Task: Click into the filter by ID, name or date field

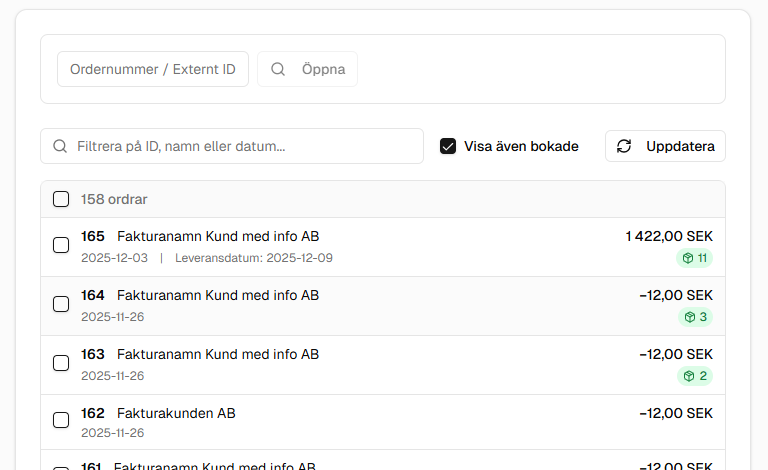Action: [240, 146]
